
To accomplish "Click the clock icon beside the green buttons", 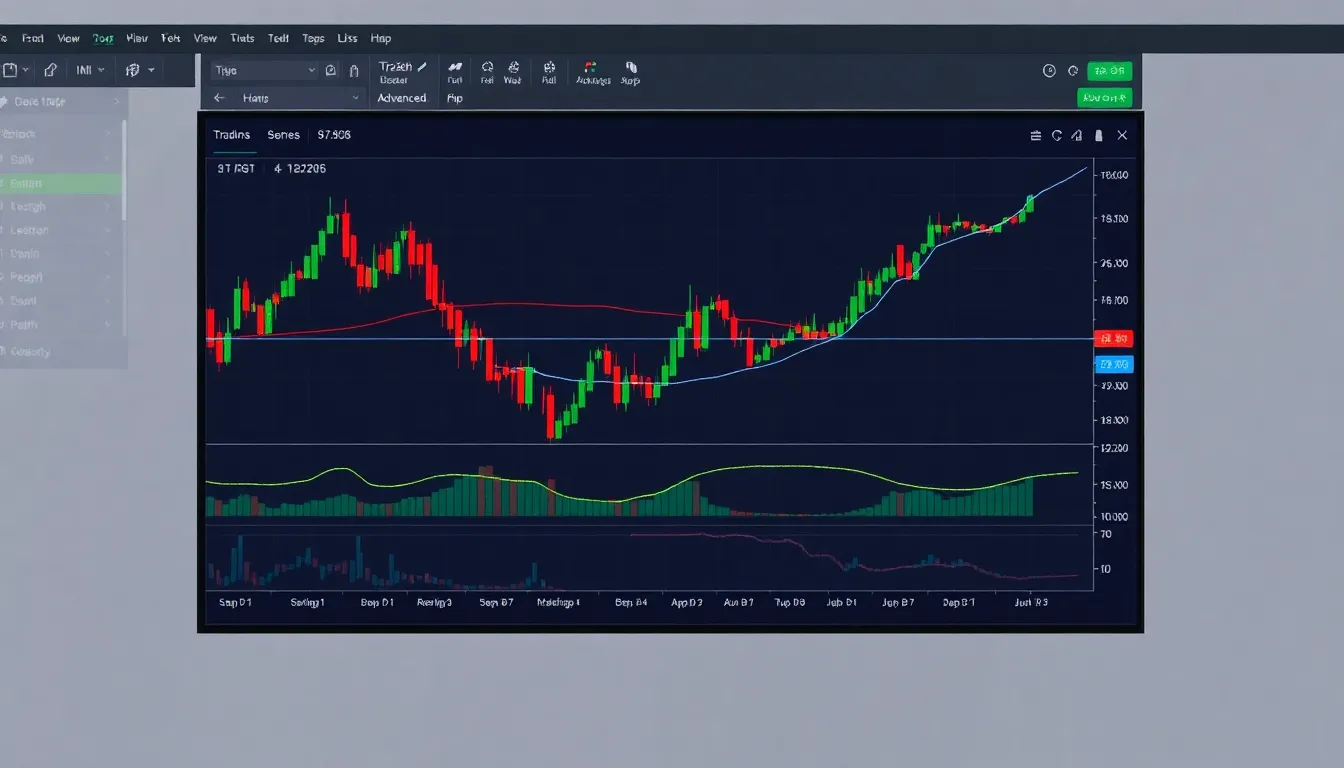I will click(x=1049, y=71).
